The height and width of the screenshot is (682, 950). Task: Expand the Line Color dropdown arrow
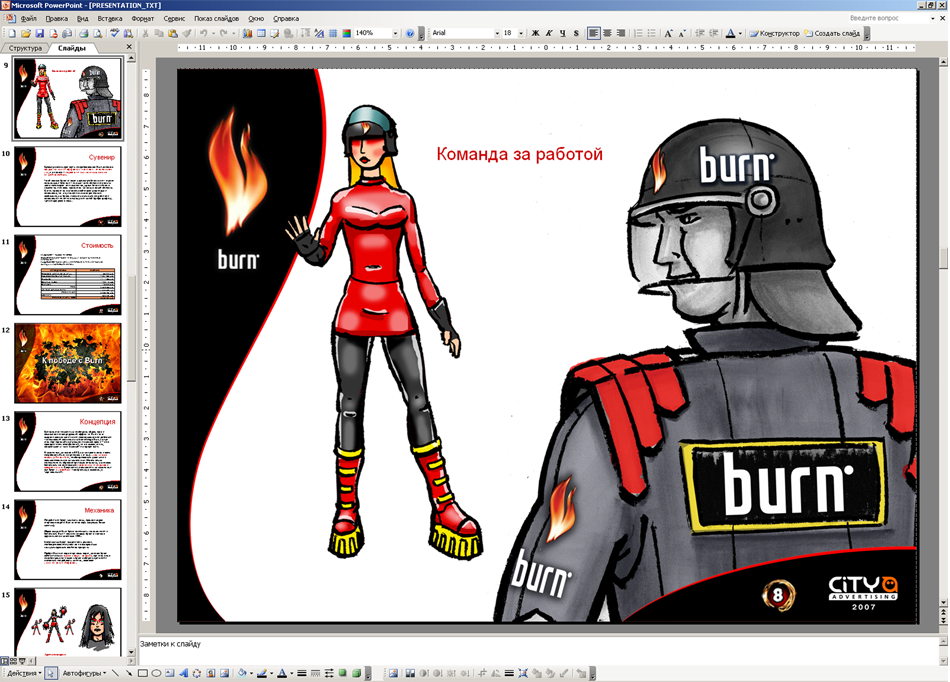pyautogui.click(x=271, y=673)
